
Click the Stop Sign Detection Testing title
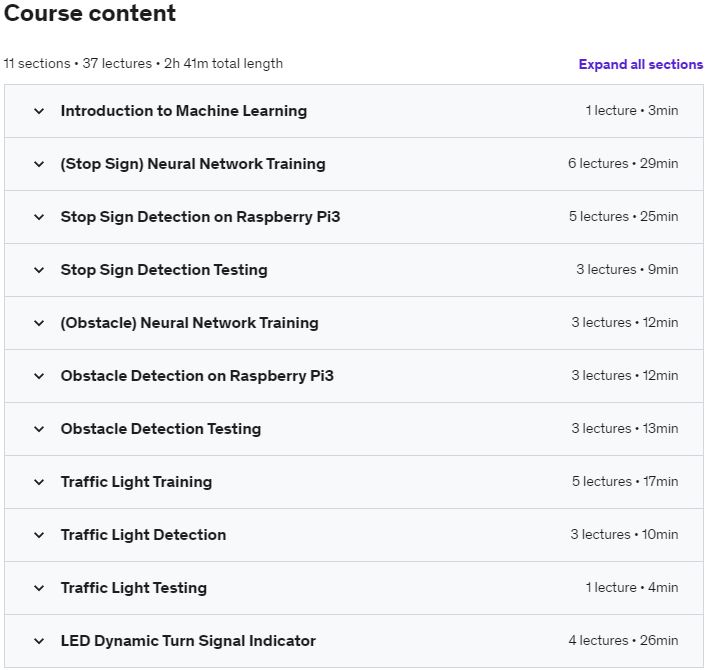point(164,270)
